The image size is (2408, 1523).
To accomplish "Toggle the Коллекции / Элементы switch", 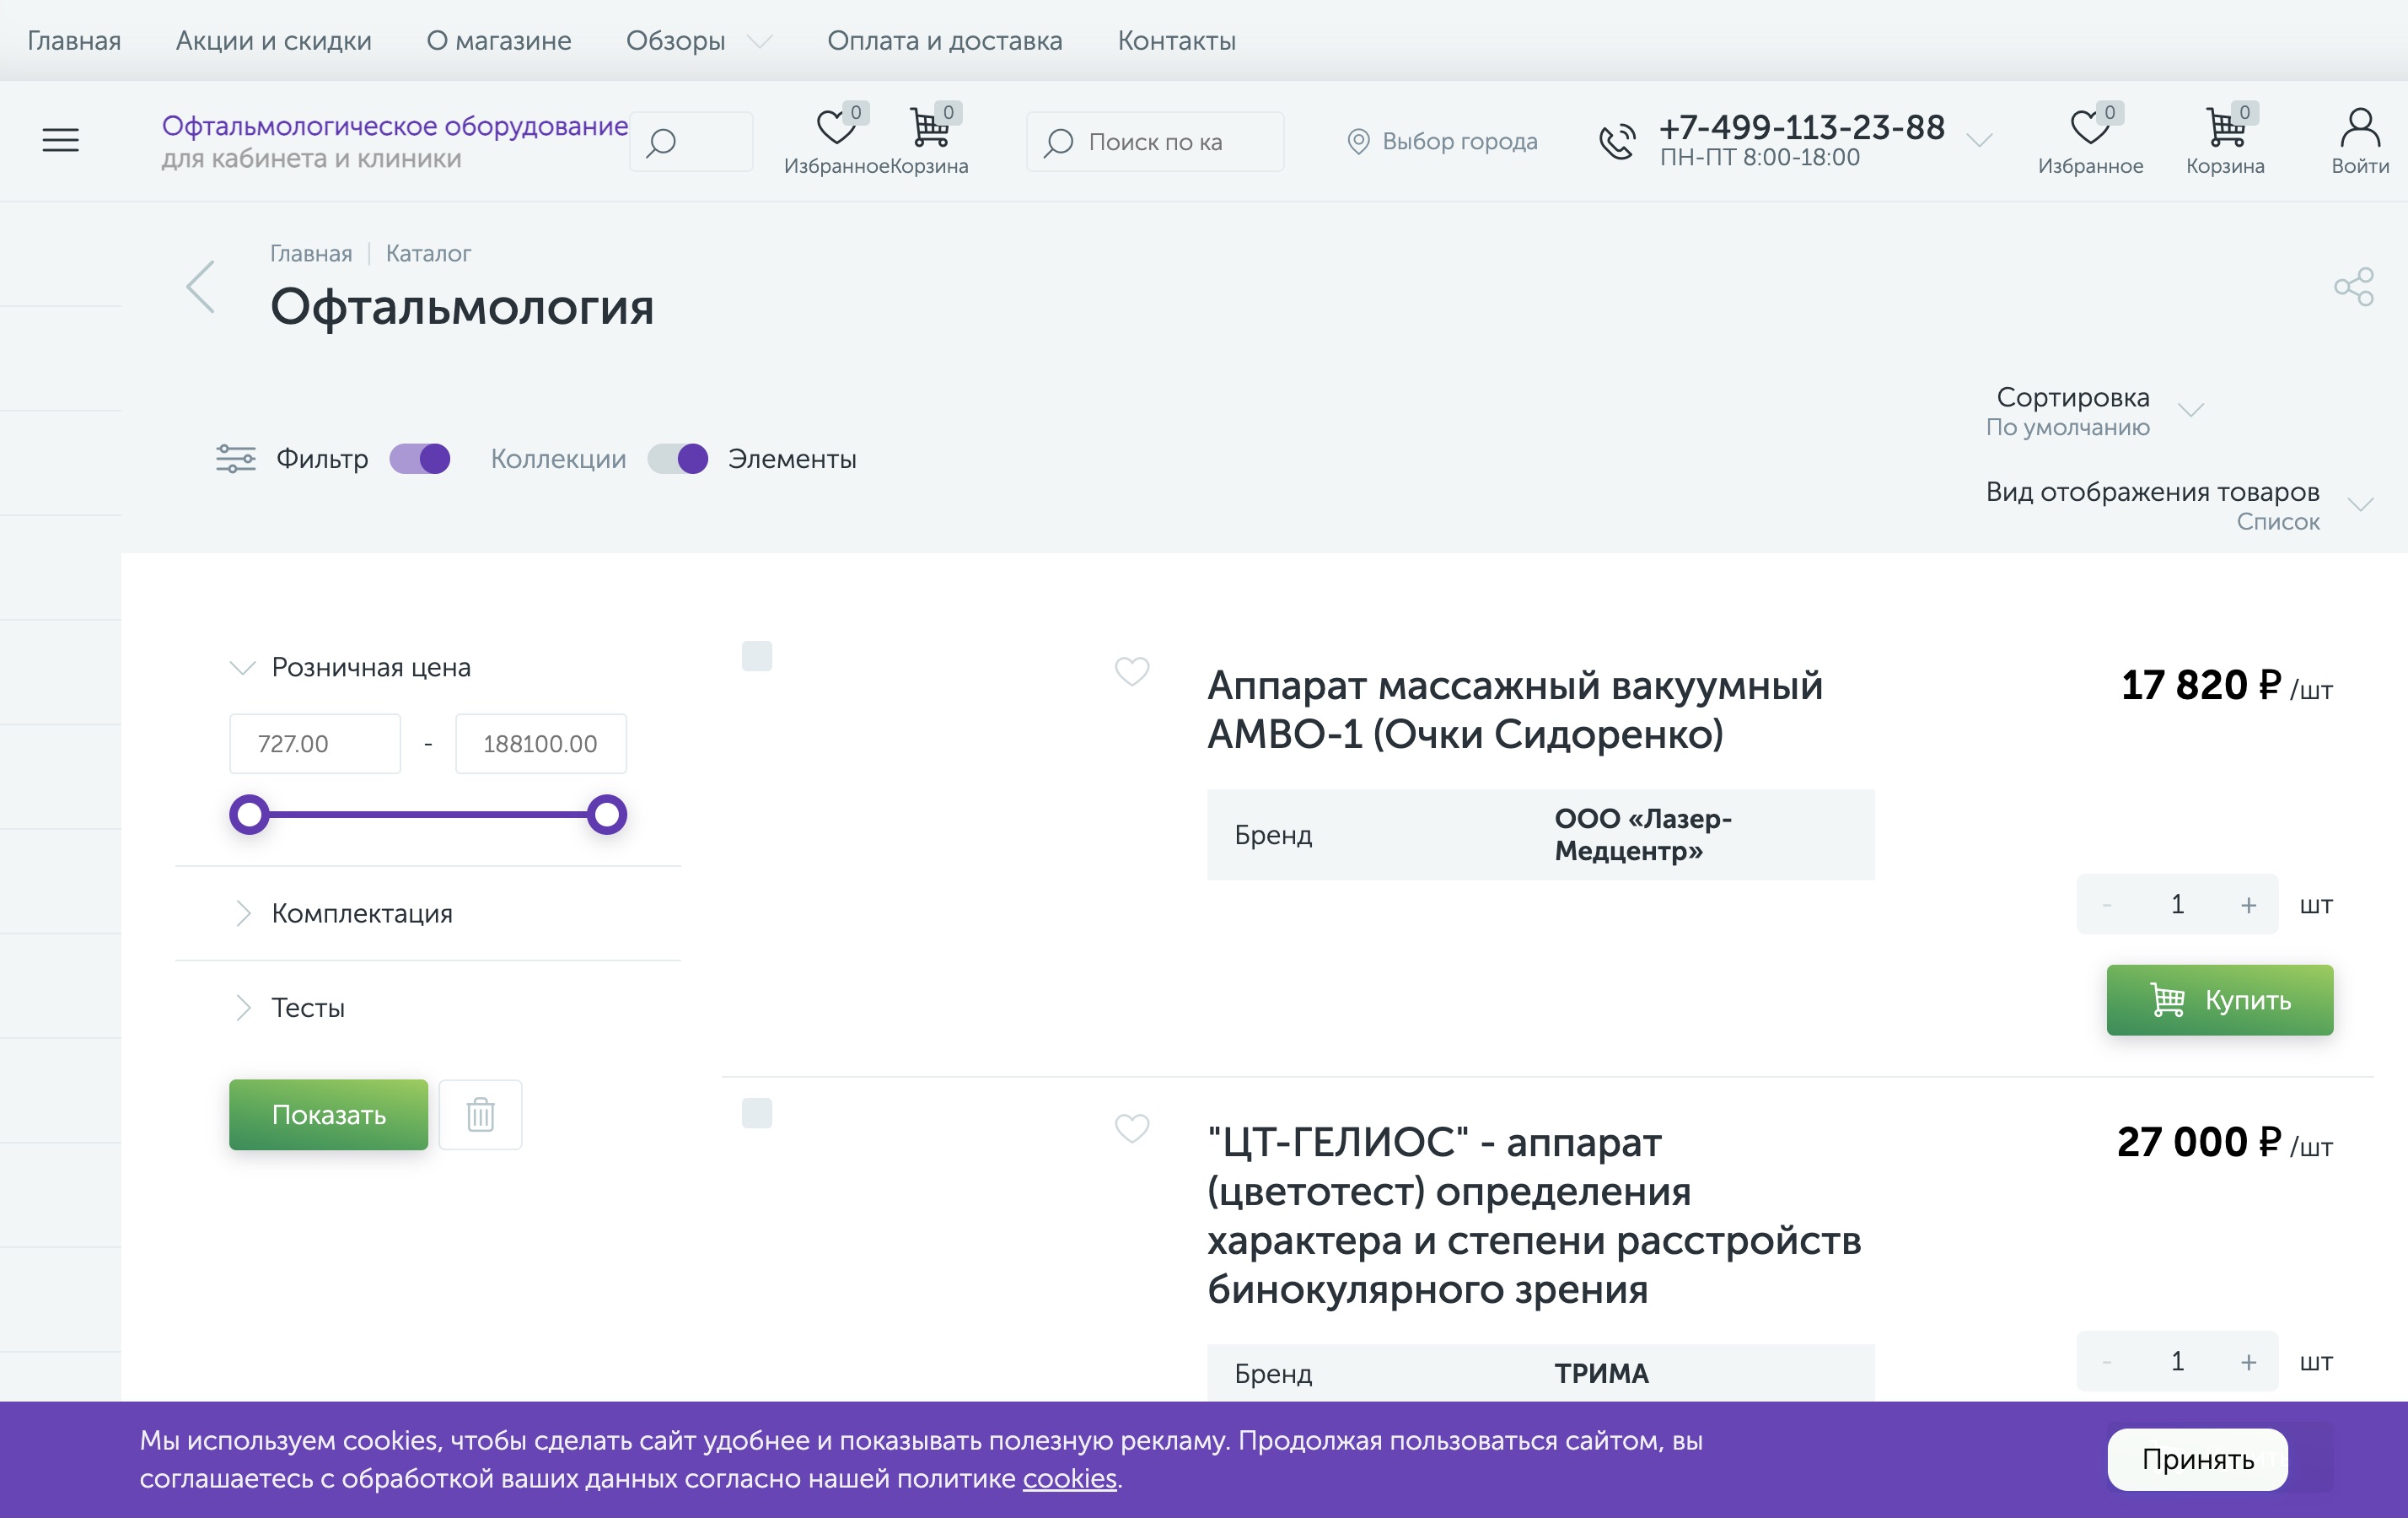I will click(678, 459).
